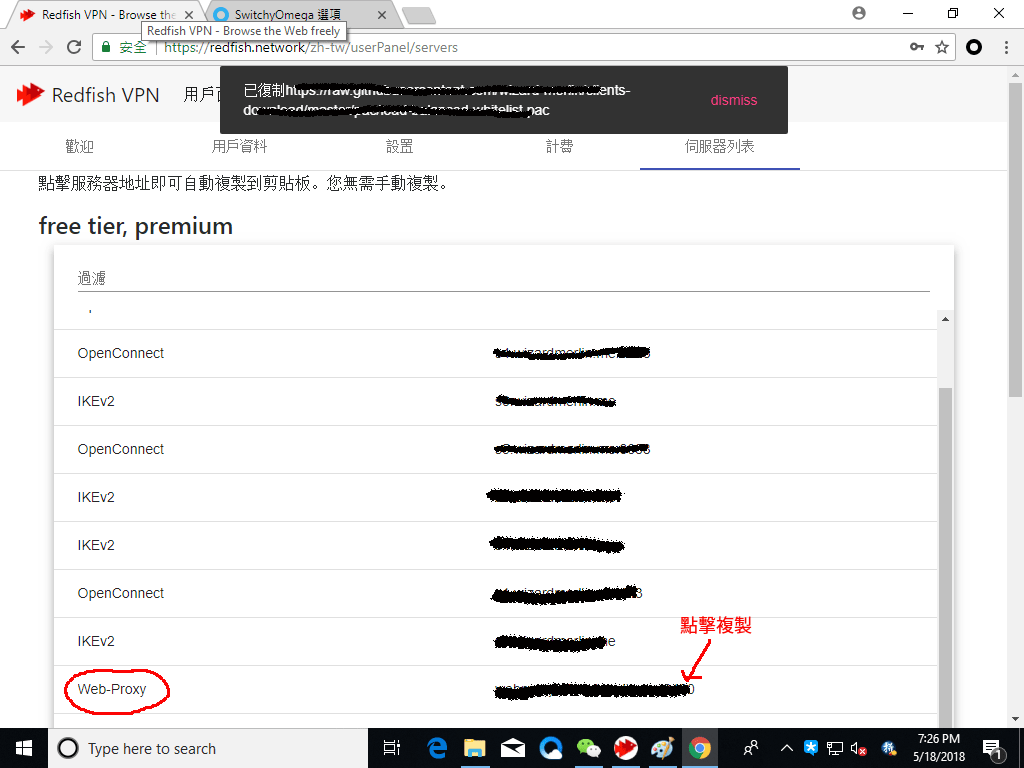Open WeChat from the taskbar
Image resolution: width=1024 pixels, height=768 pixels.
pyautogui.click(x=588, y=748)
